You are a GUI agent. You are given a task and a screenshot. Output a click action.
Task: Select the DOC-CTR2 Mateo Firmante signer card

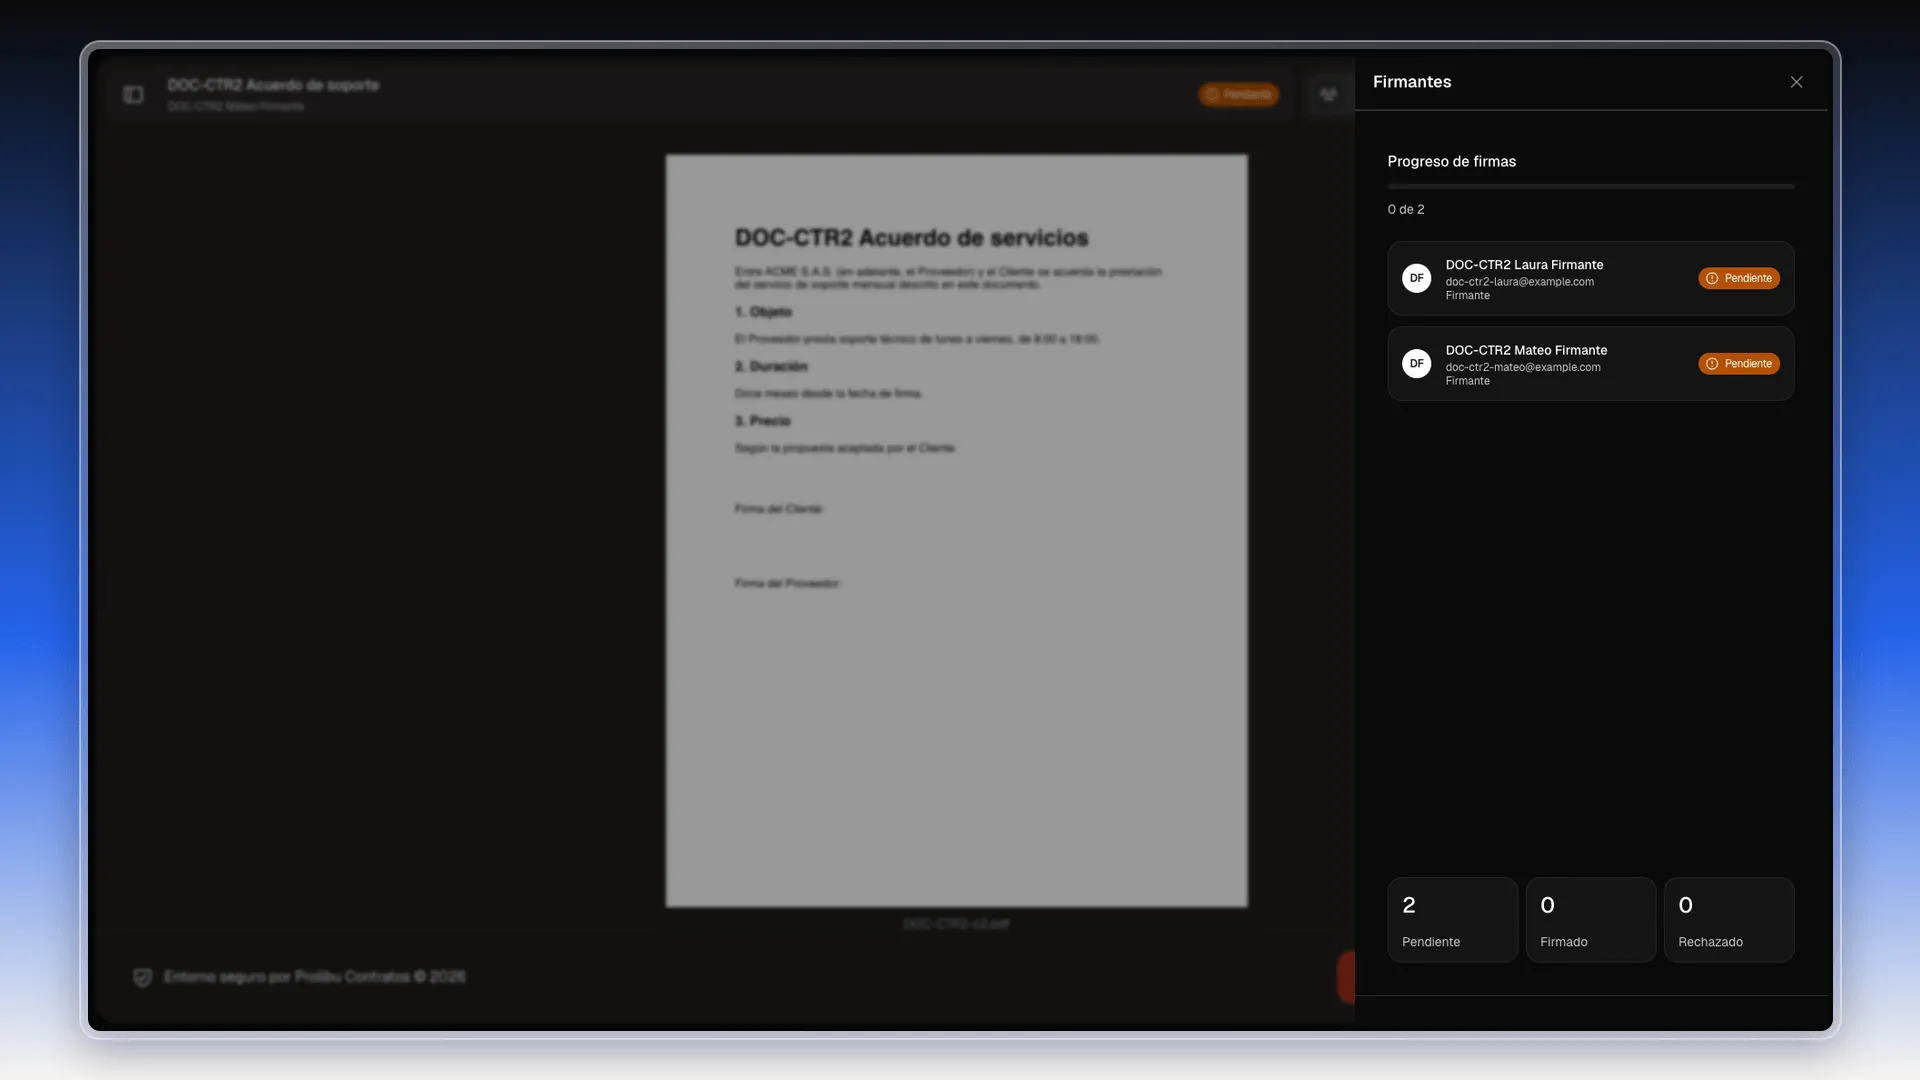tap(1590, 363)
